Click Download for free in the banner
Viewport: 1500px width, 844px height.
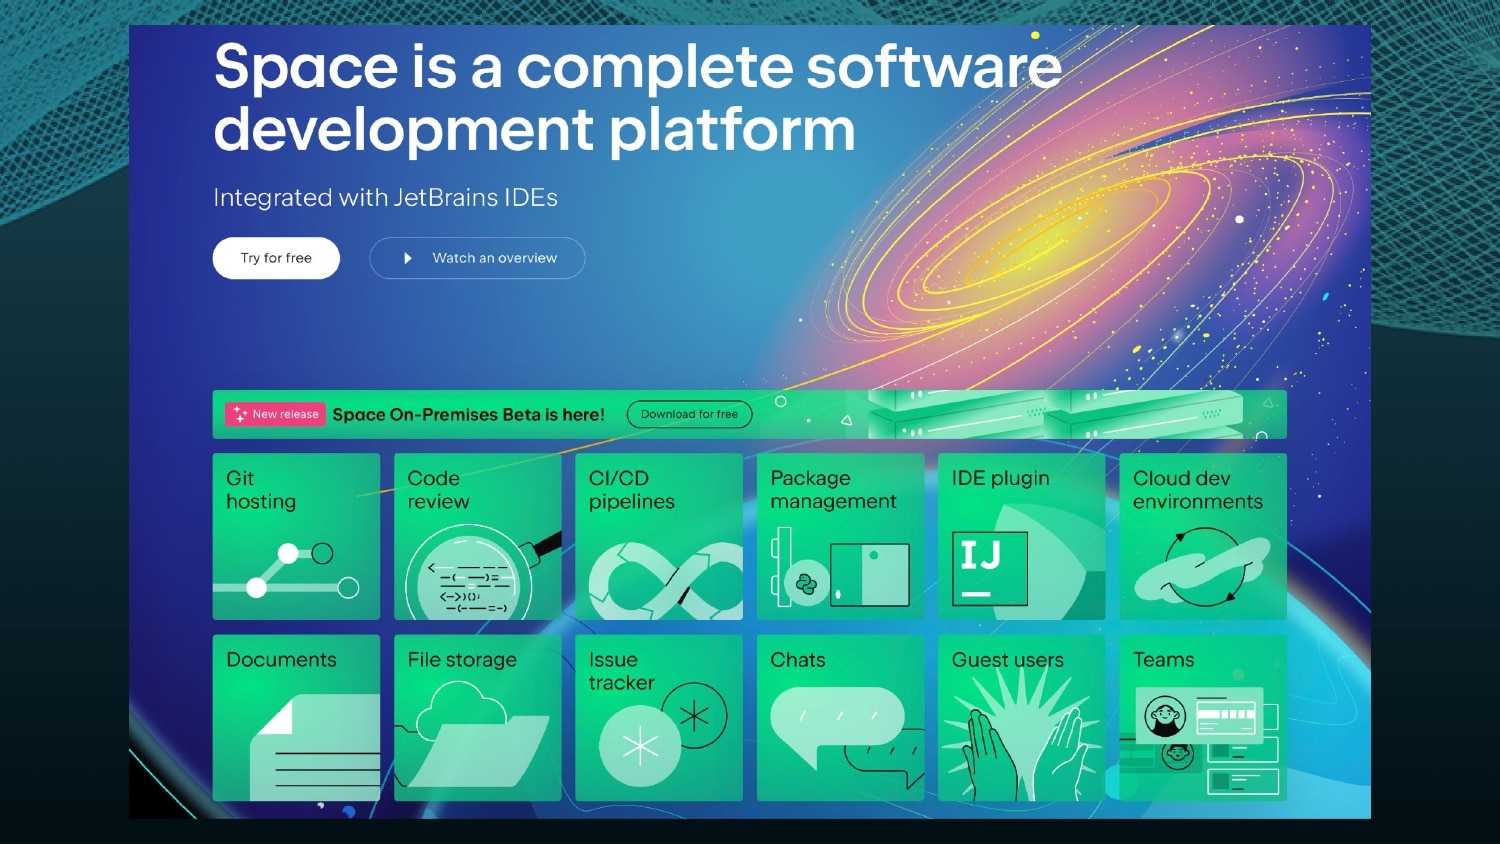[x=689, y=414]
